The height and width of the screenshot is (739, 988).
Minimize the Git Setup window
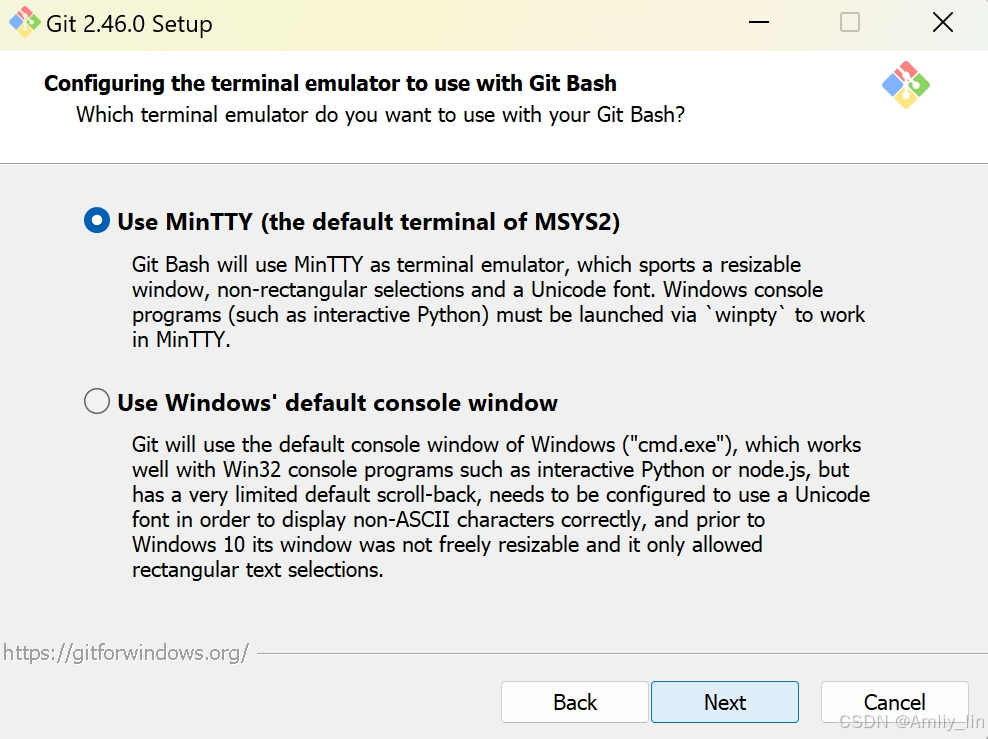(x=759, y=23)
